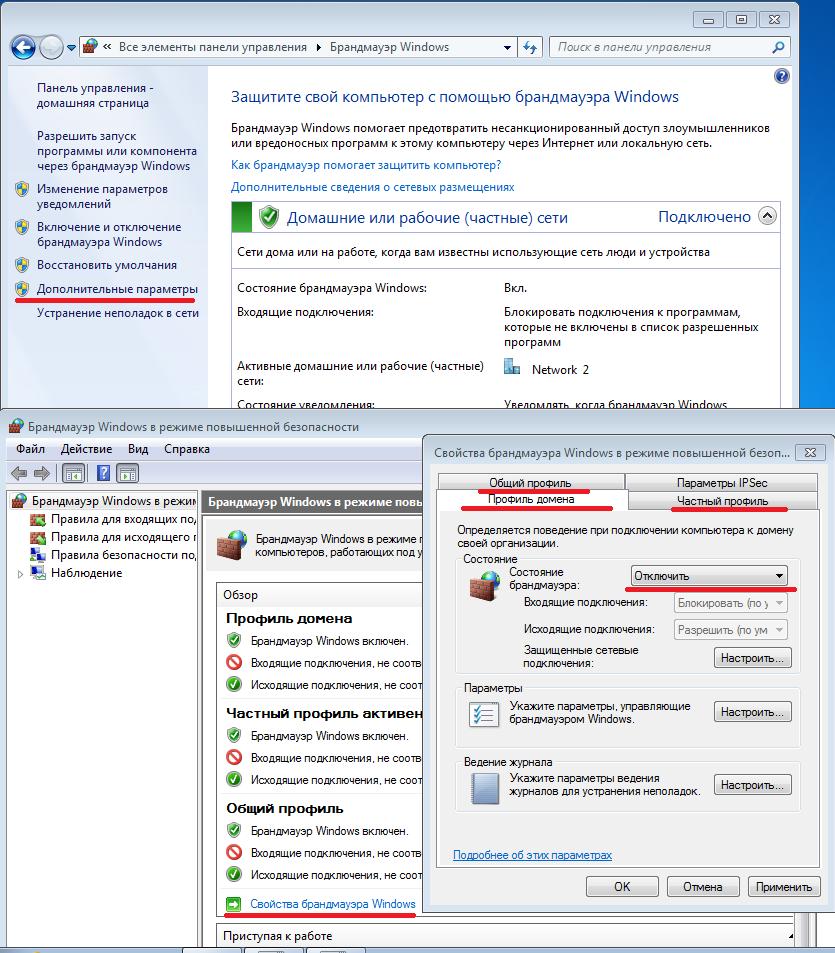Open 'Вид' menu
Screen dimensions: 835x953
138,449
